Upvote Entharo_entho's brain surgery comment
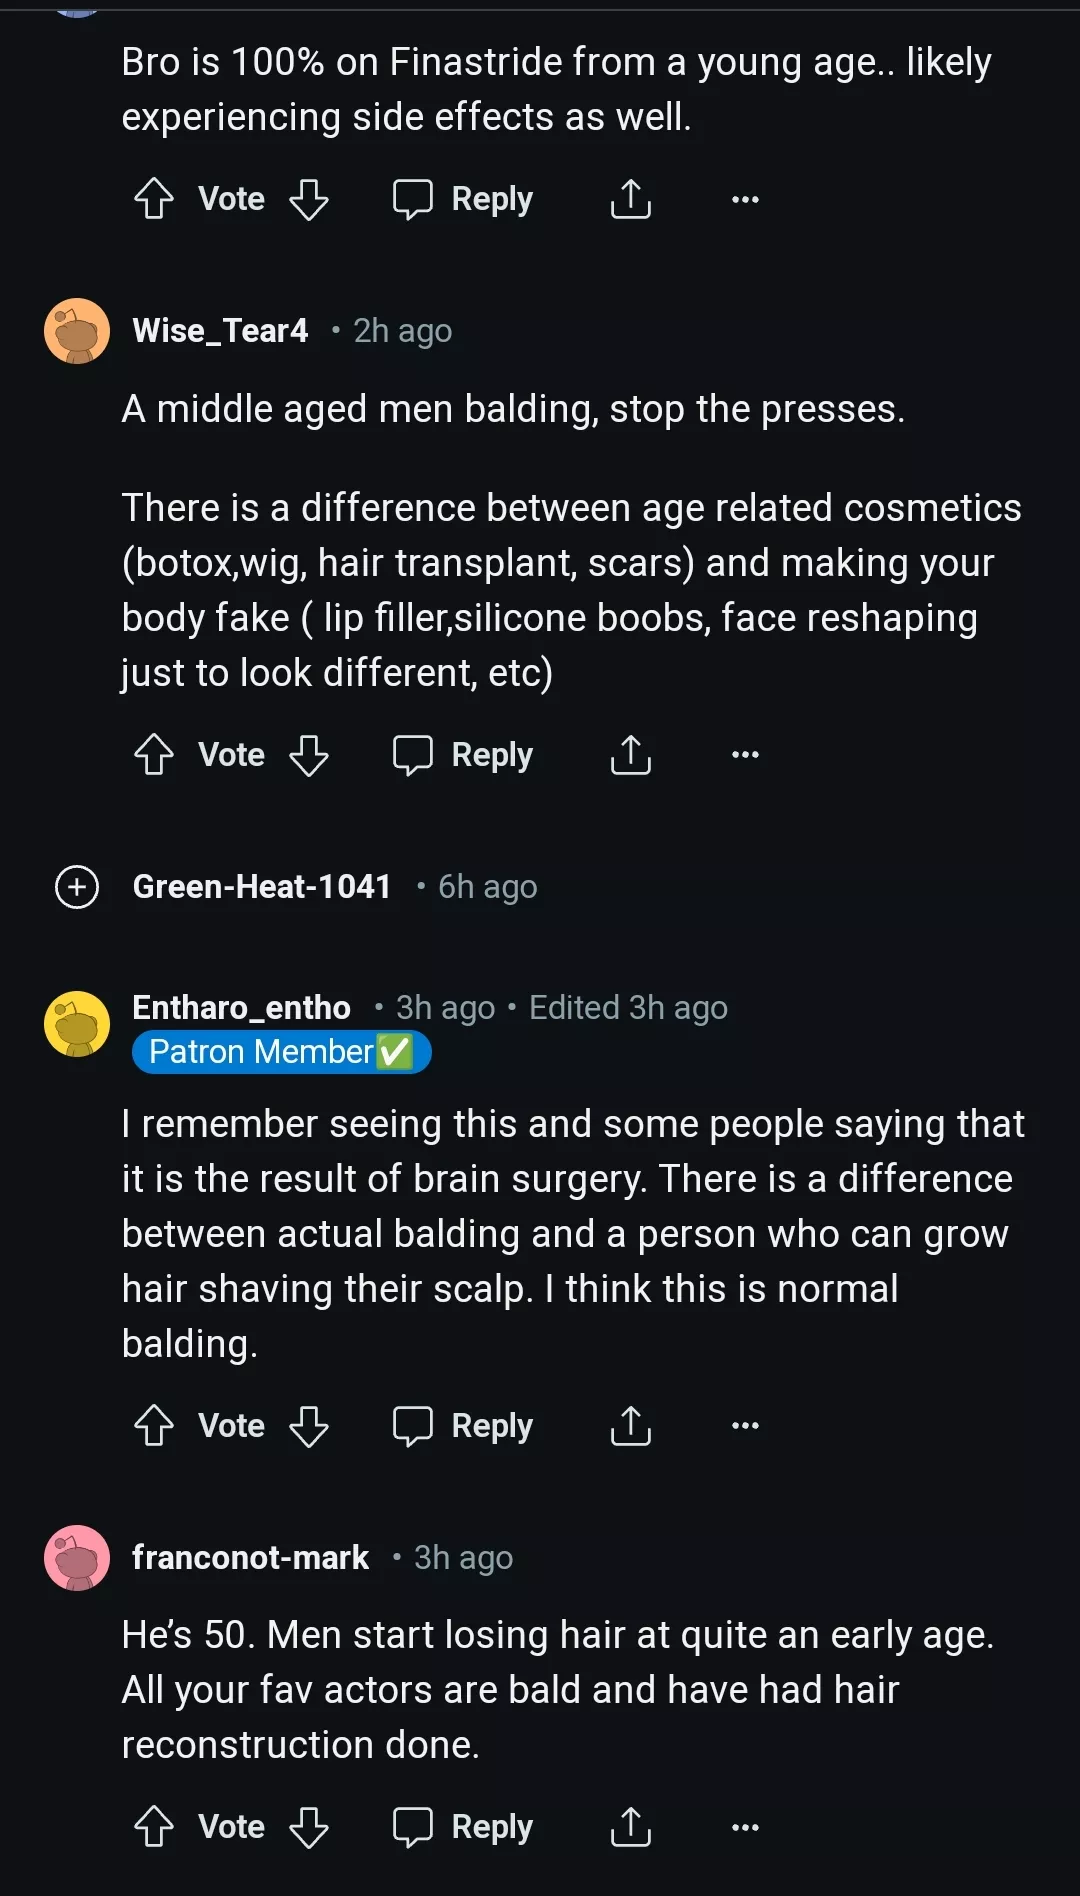Screen dimensions: 1080x1896 (x=154, y=1425)
